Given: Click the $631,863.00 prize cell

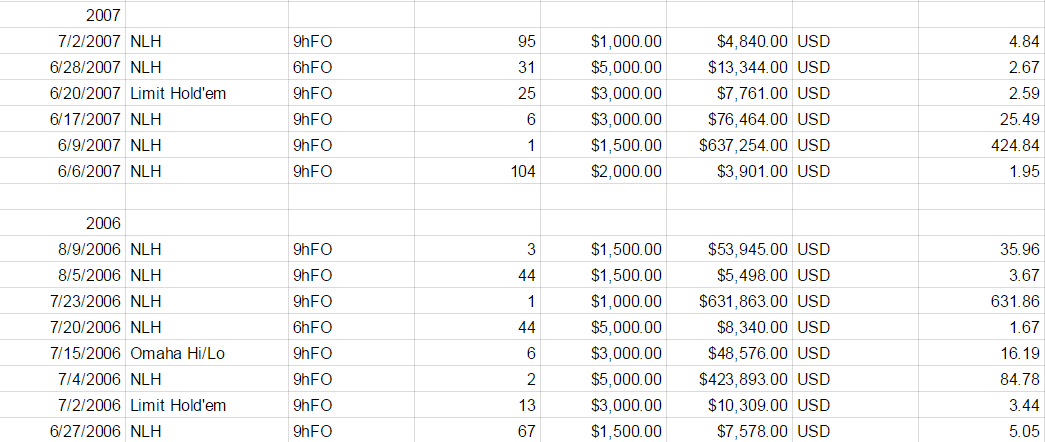Looking at the screenshot, I should 729,301.
